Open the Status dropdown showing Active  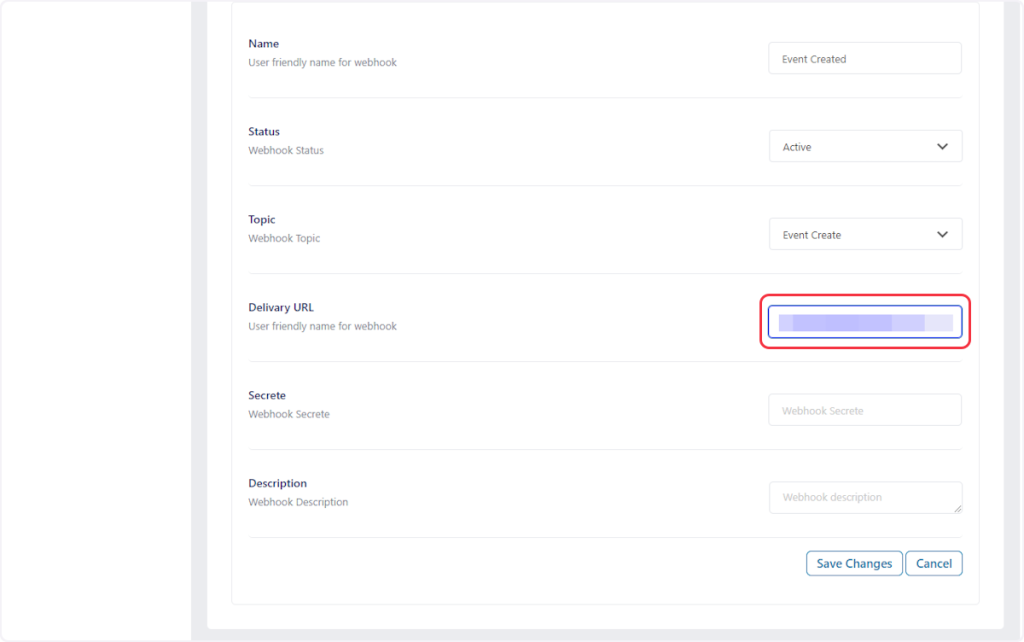[x=864, y=147]
